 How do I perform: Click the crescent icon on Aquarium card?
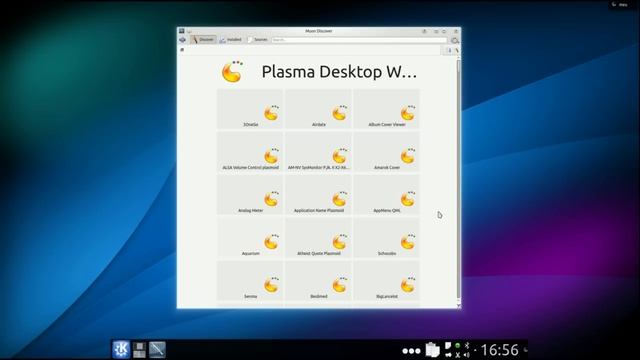click(271, 242)
